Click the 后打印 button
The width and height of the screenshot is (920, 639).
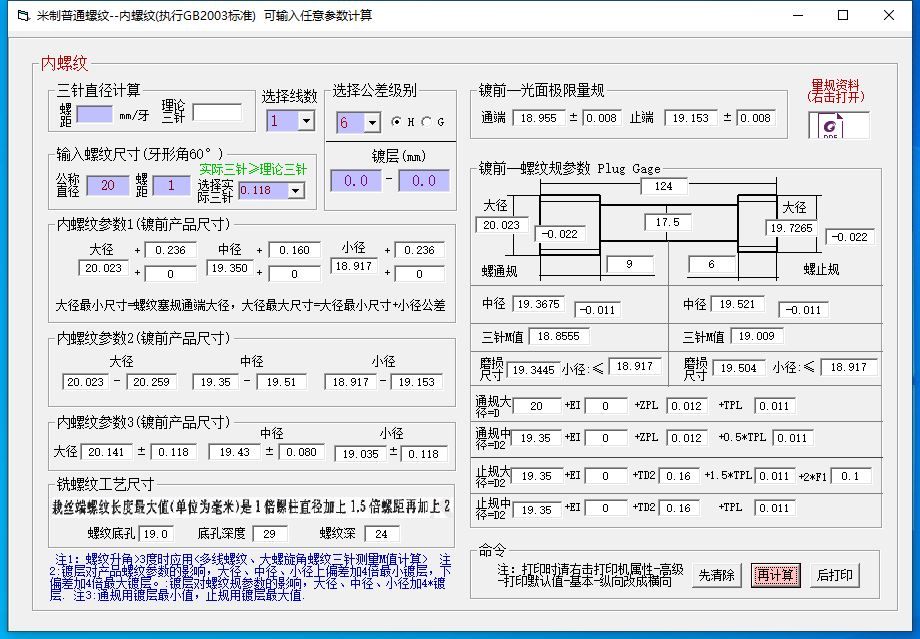pos(834,575)
